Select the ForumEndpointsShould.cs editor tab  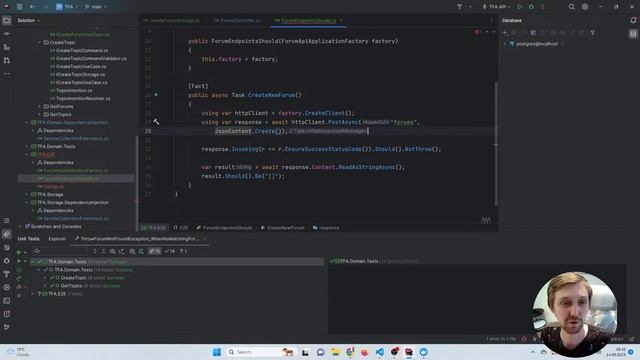click(309, 20)
